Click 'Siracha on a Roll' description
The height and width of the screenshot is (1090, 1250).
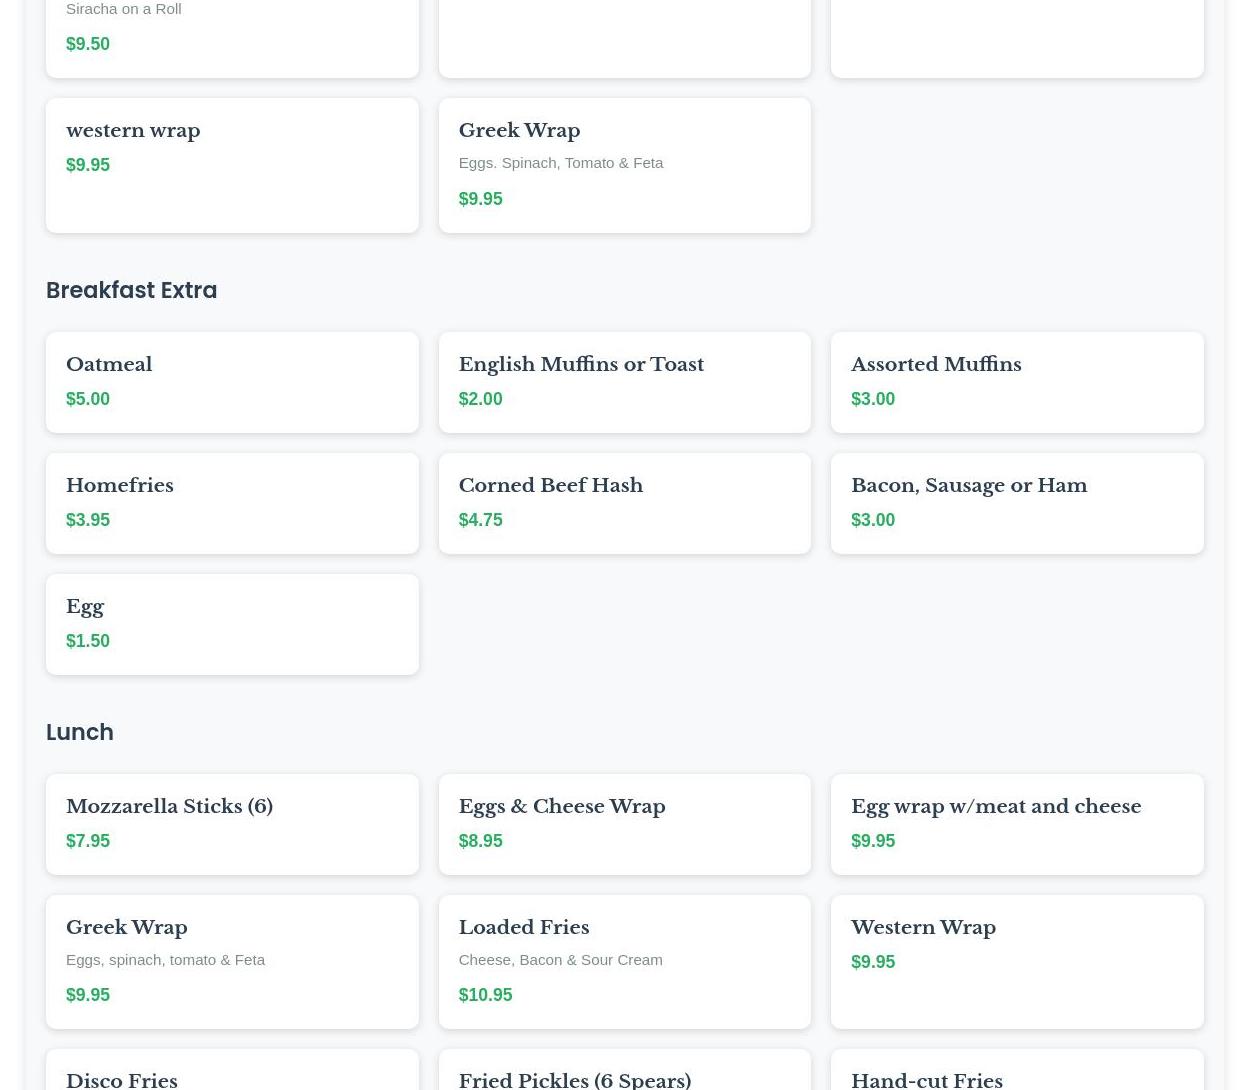pos(123,9)
